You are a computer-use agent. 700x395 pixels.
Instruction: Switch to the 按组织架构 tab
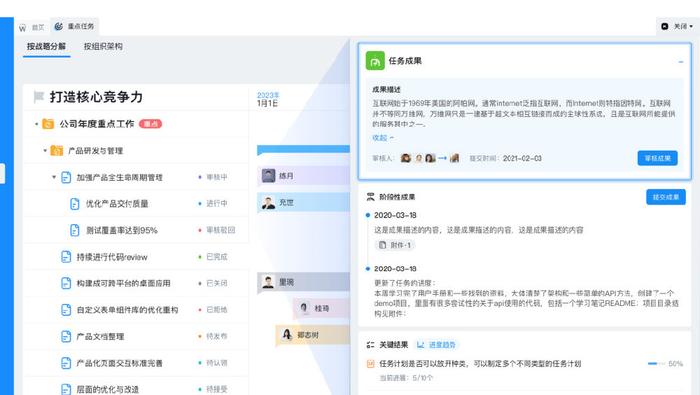[103, 46]
